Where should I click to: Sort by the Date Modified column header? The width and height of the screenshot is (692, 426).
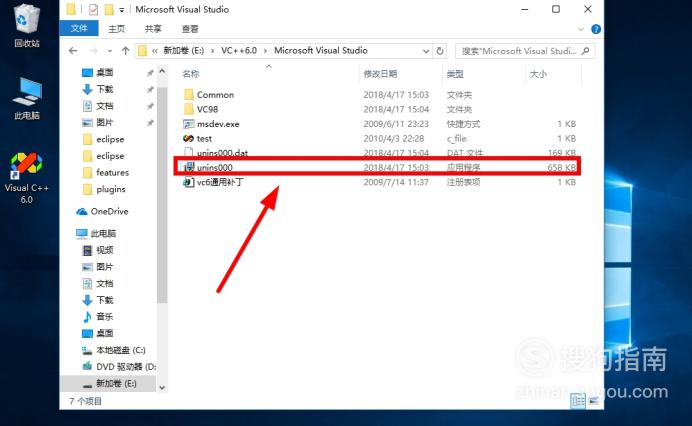coord(380,74)
